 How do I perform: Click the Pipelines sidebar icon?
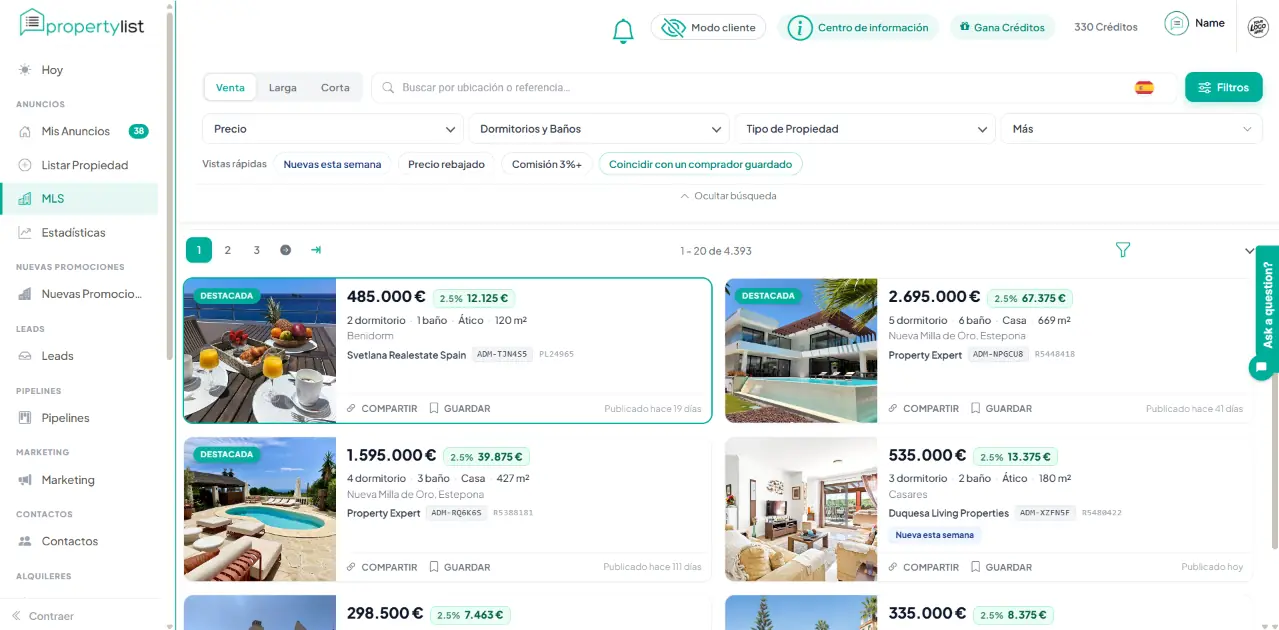click(x=25, y=418)
